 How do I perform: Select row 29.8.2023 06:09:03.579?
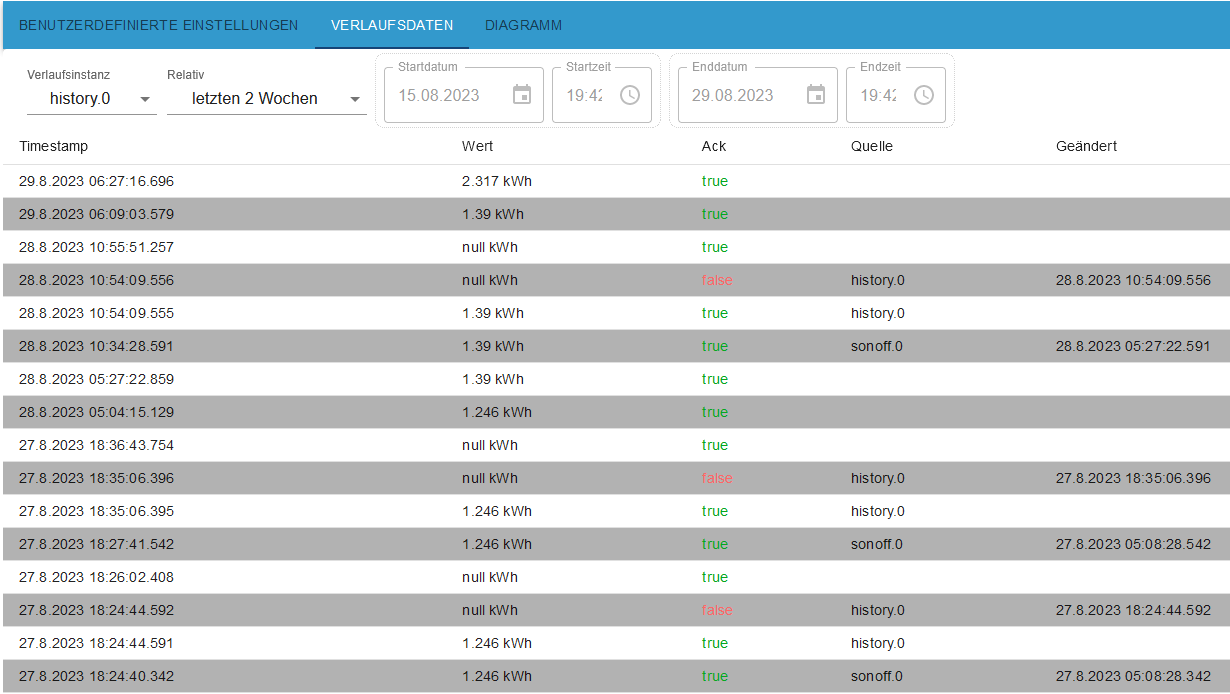click(x=615, y=214)
